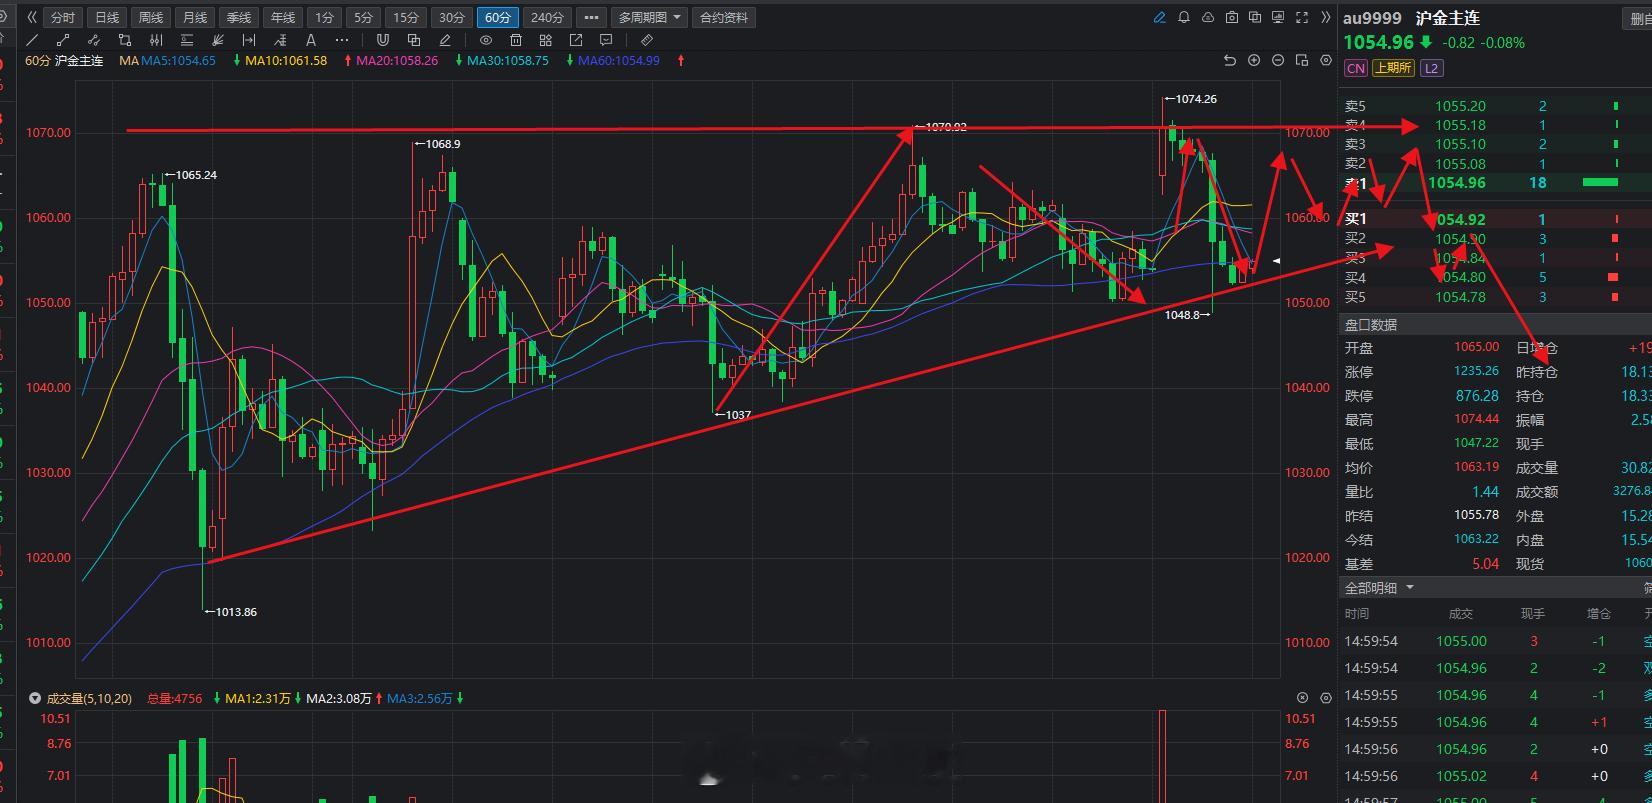Click the MA30:1058.75 indicator label
Screen dimensions: 1652x803
pos(508,60)
